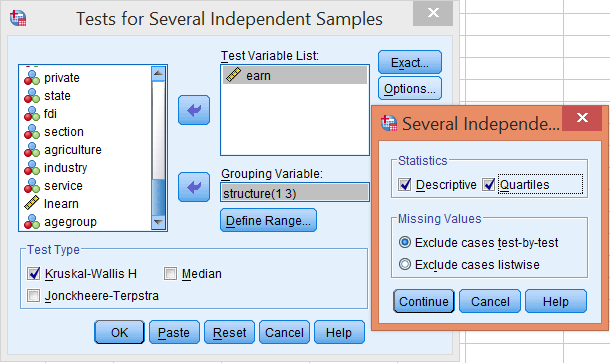Viewport: 610px width, 363px height.
Task: Click the variable list scroll down arrow
Action: tap(158, 223)
